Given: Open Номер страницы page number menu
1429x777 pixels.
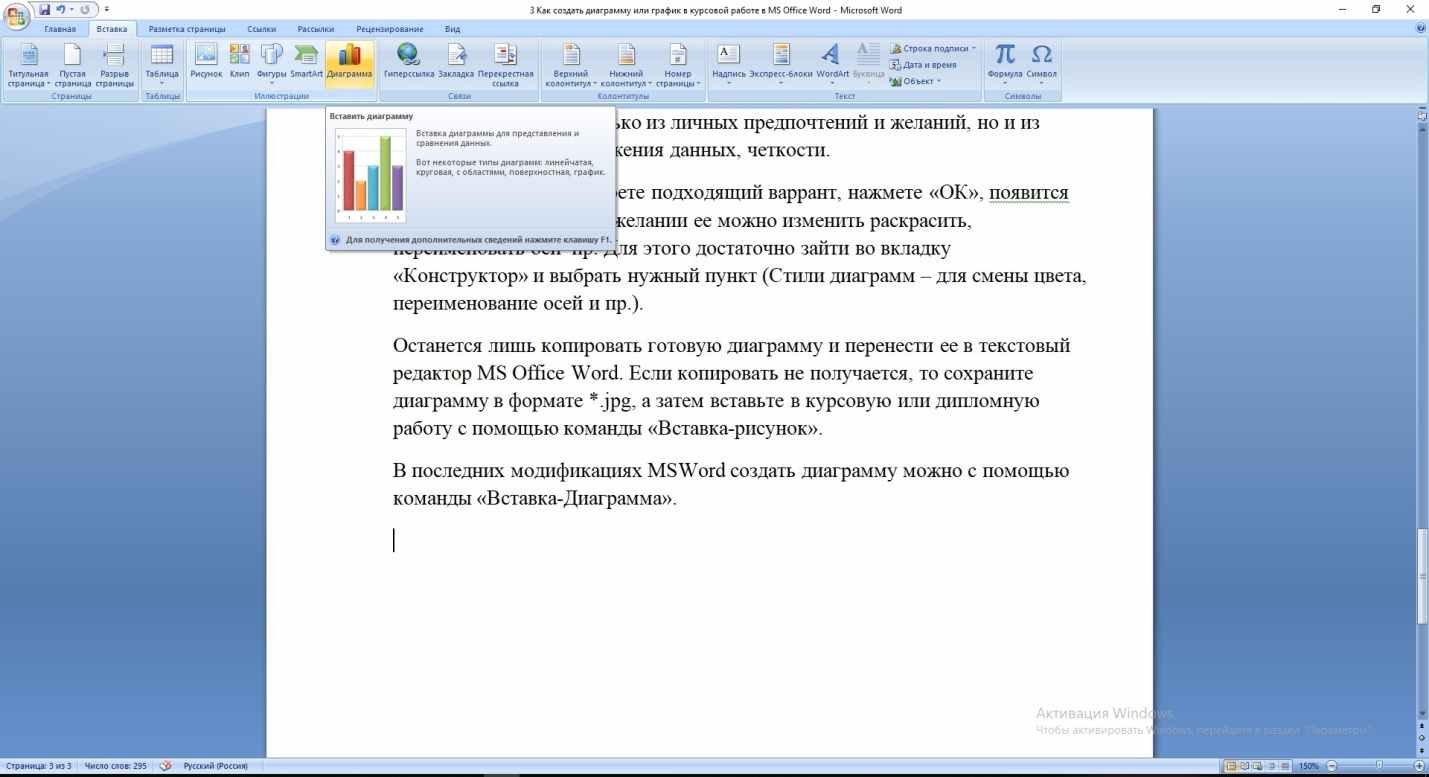Looking at the screenshot, I should [677, 64].
